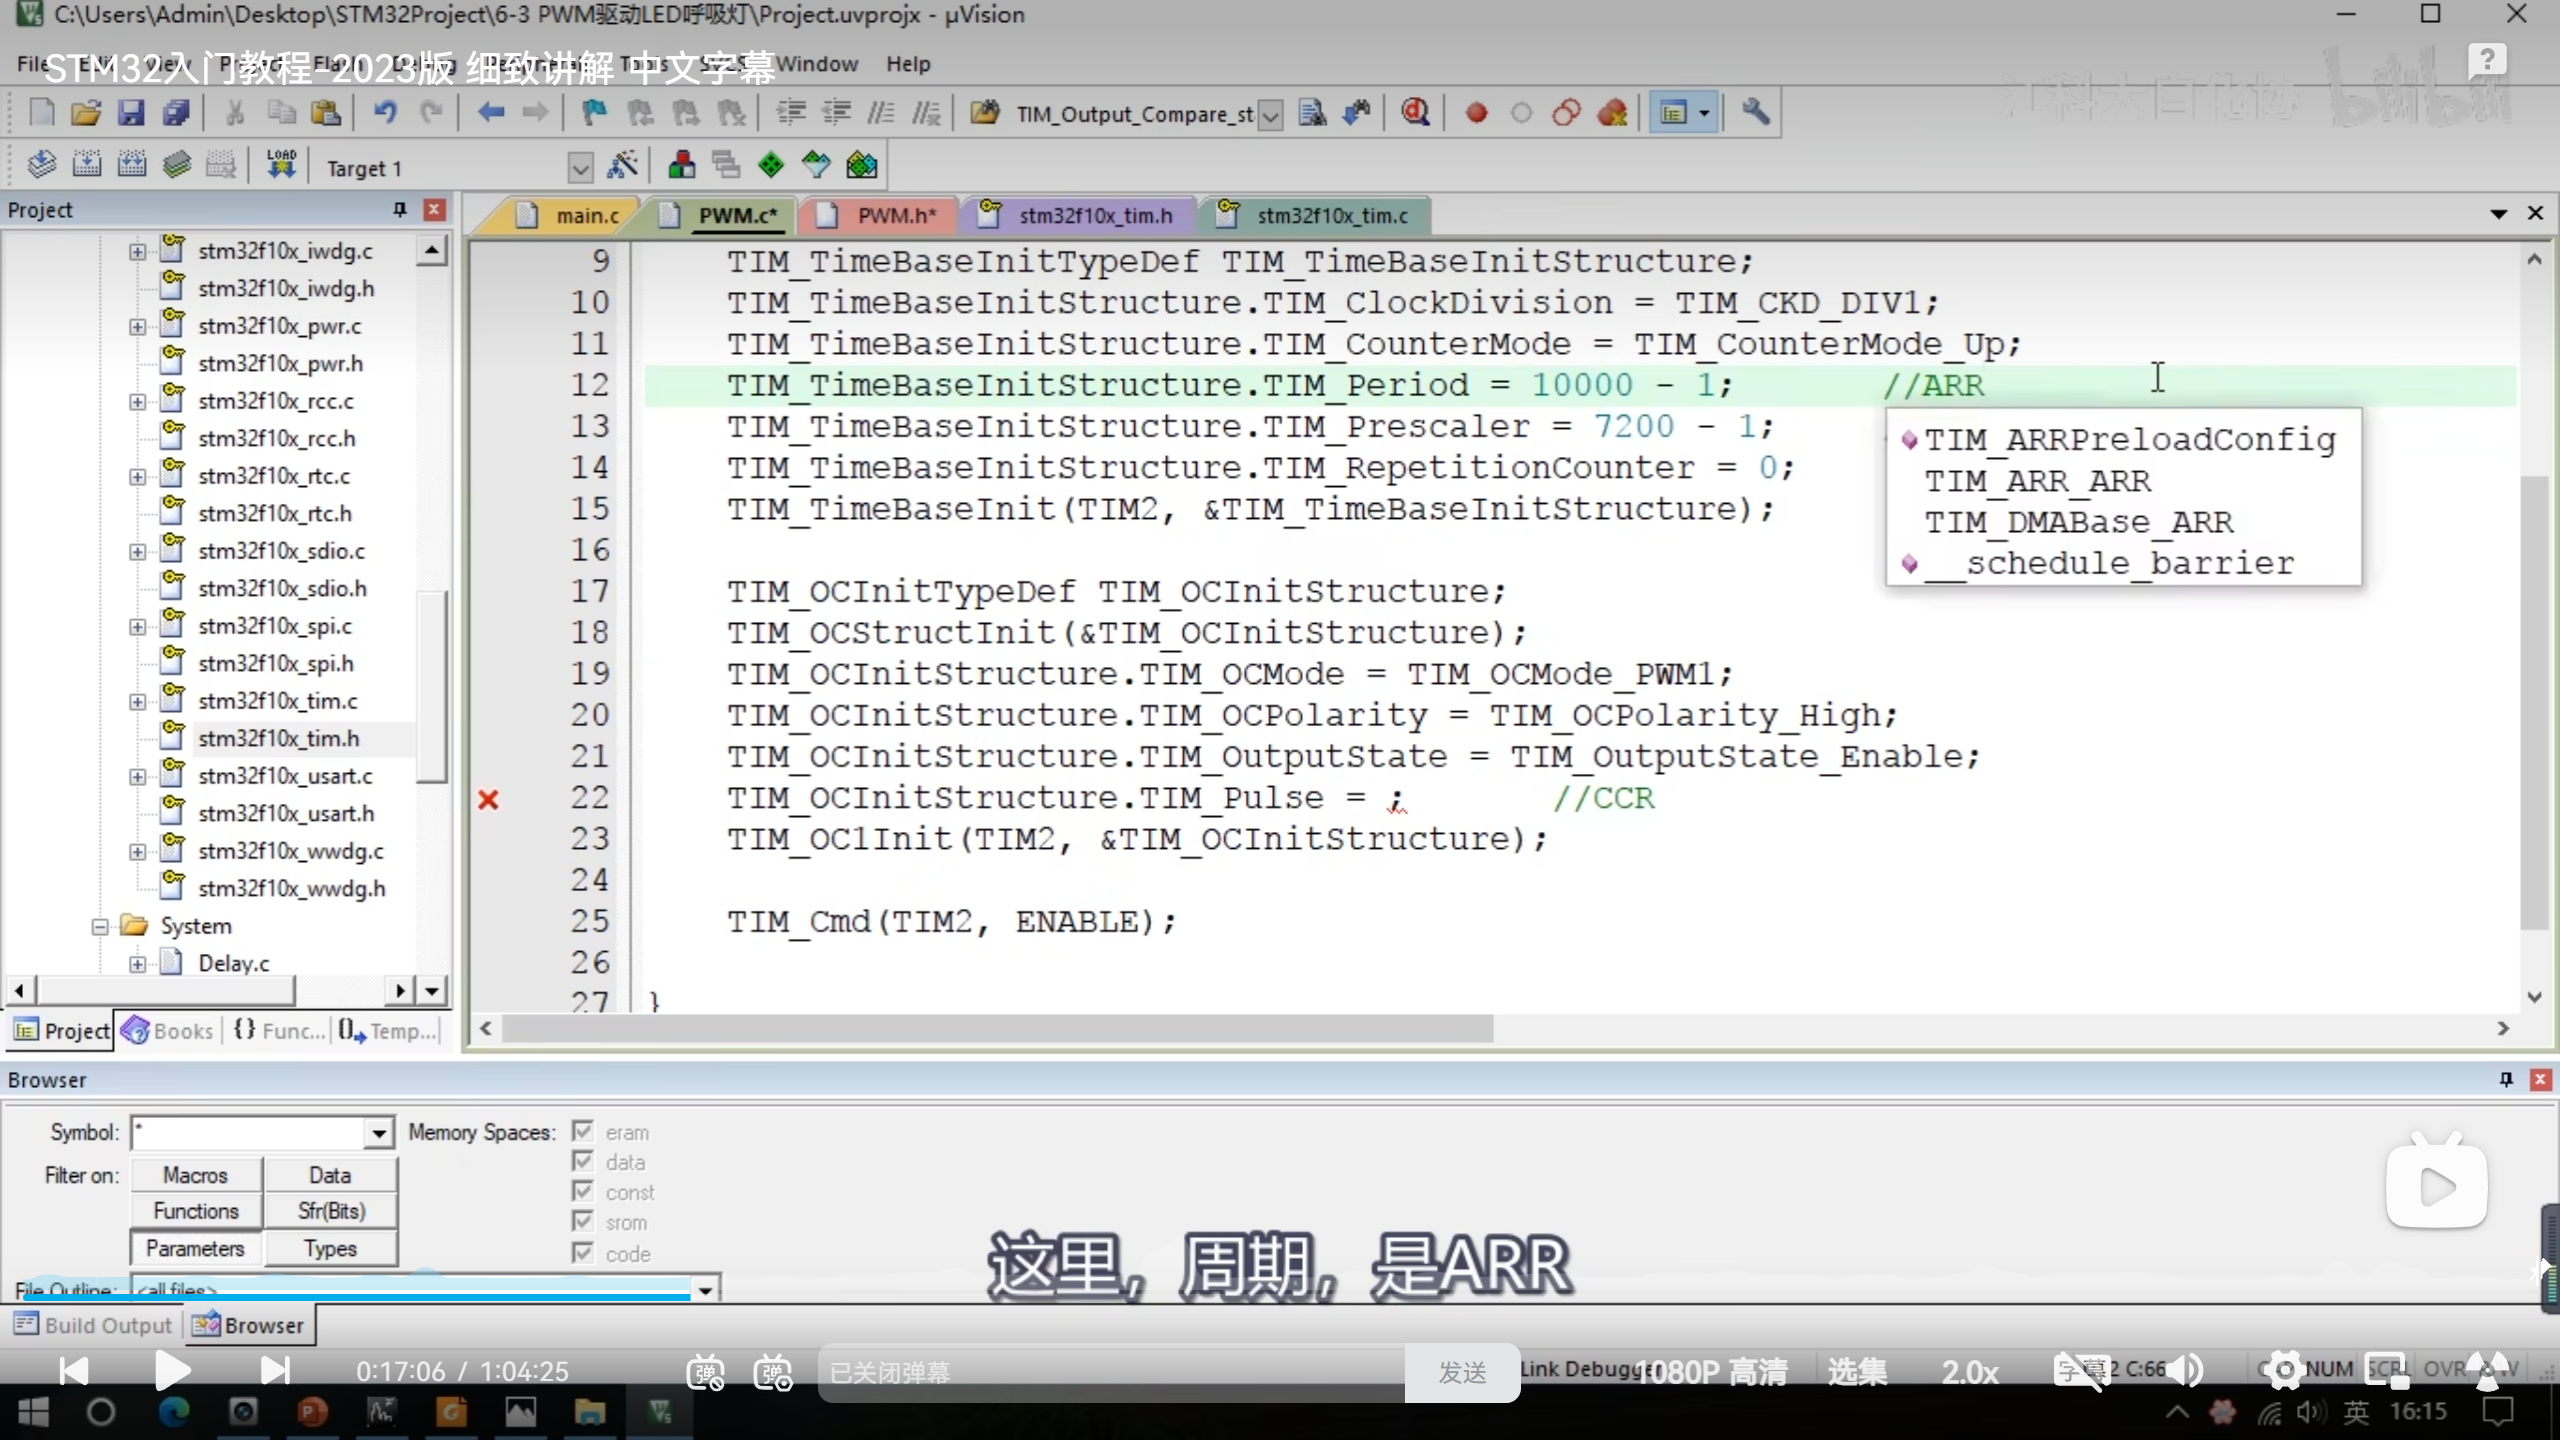The width and height of the screenshot is (2560, 1440).
Task: Click the Download LOAD icon
Action: coord(281,165)
